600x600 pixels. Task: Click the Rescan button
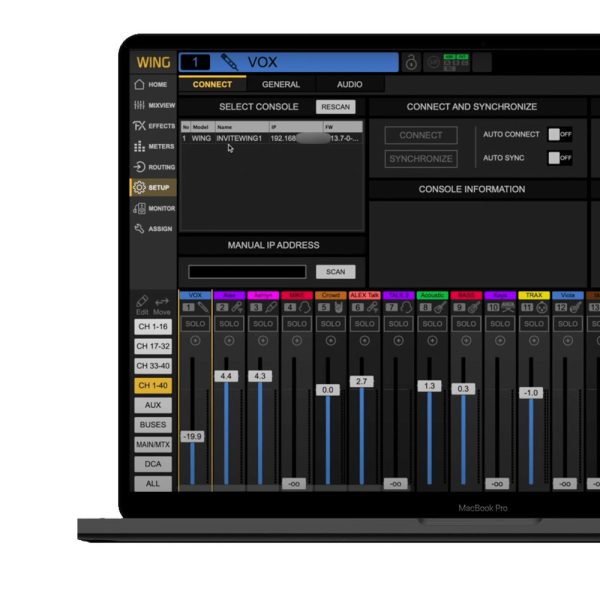(x=336, y=107)
